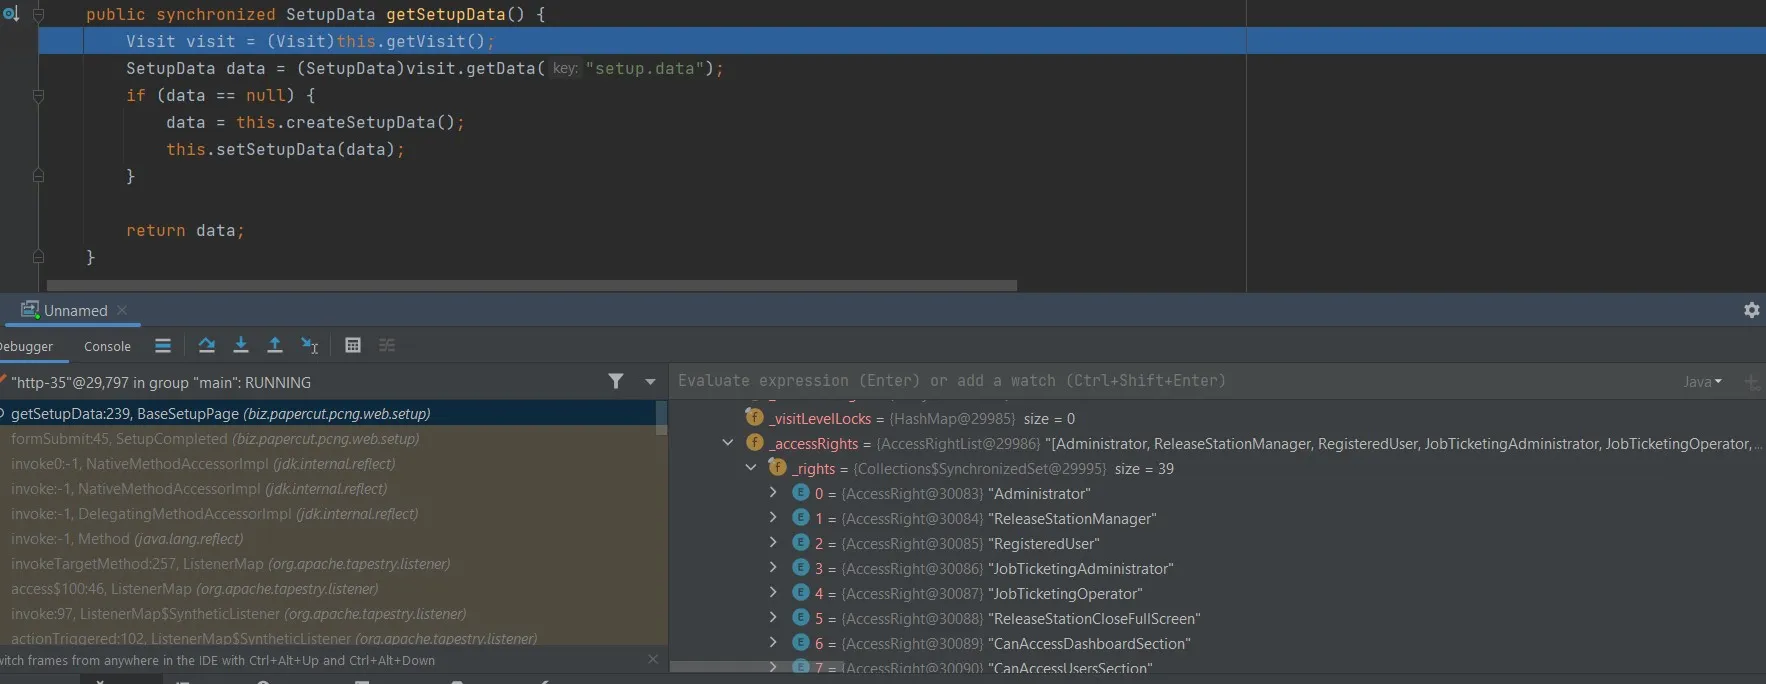This screenshot has height=684, width=1766.
Task: Click "return data;" line in editor
Action: [185, 230]
